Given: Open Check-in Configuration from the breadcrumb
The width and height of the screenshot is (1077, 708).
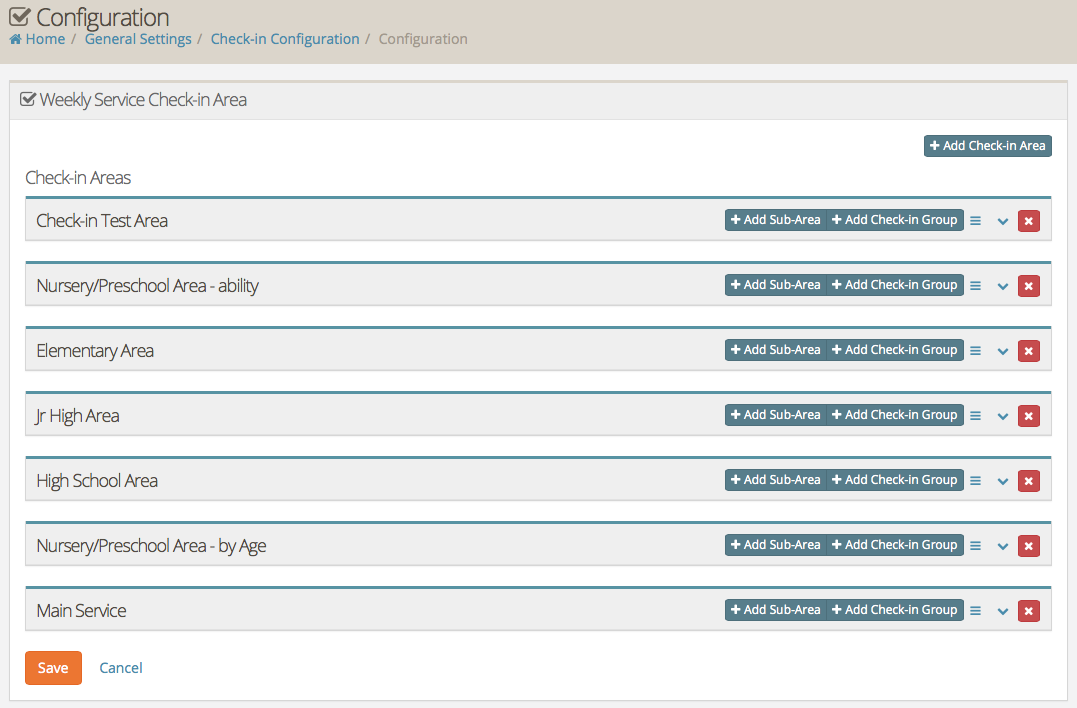Looking at the screenshot, I should pyautogui.click(x=285, y=38).
